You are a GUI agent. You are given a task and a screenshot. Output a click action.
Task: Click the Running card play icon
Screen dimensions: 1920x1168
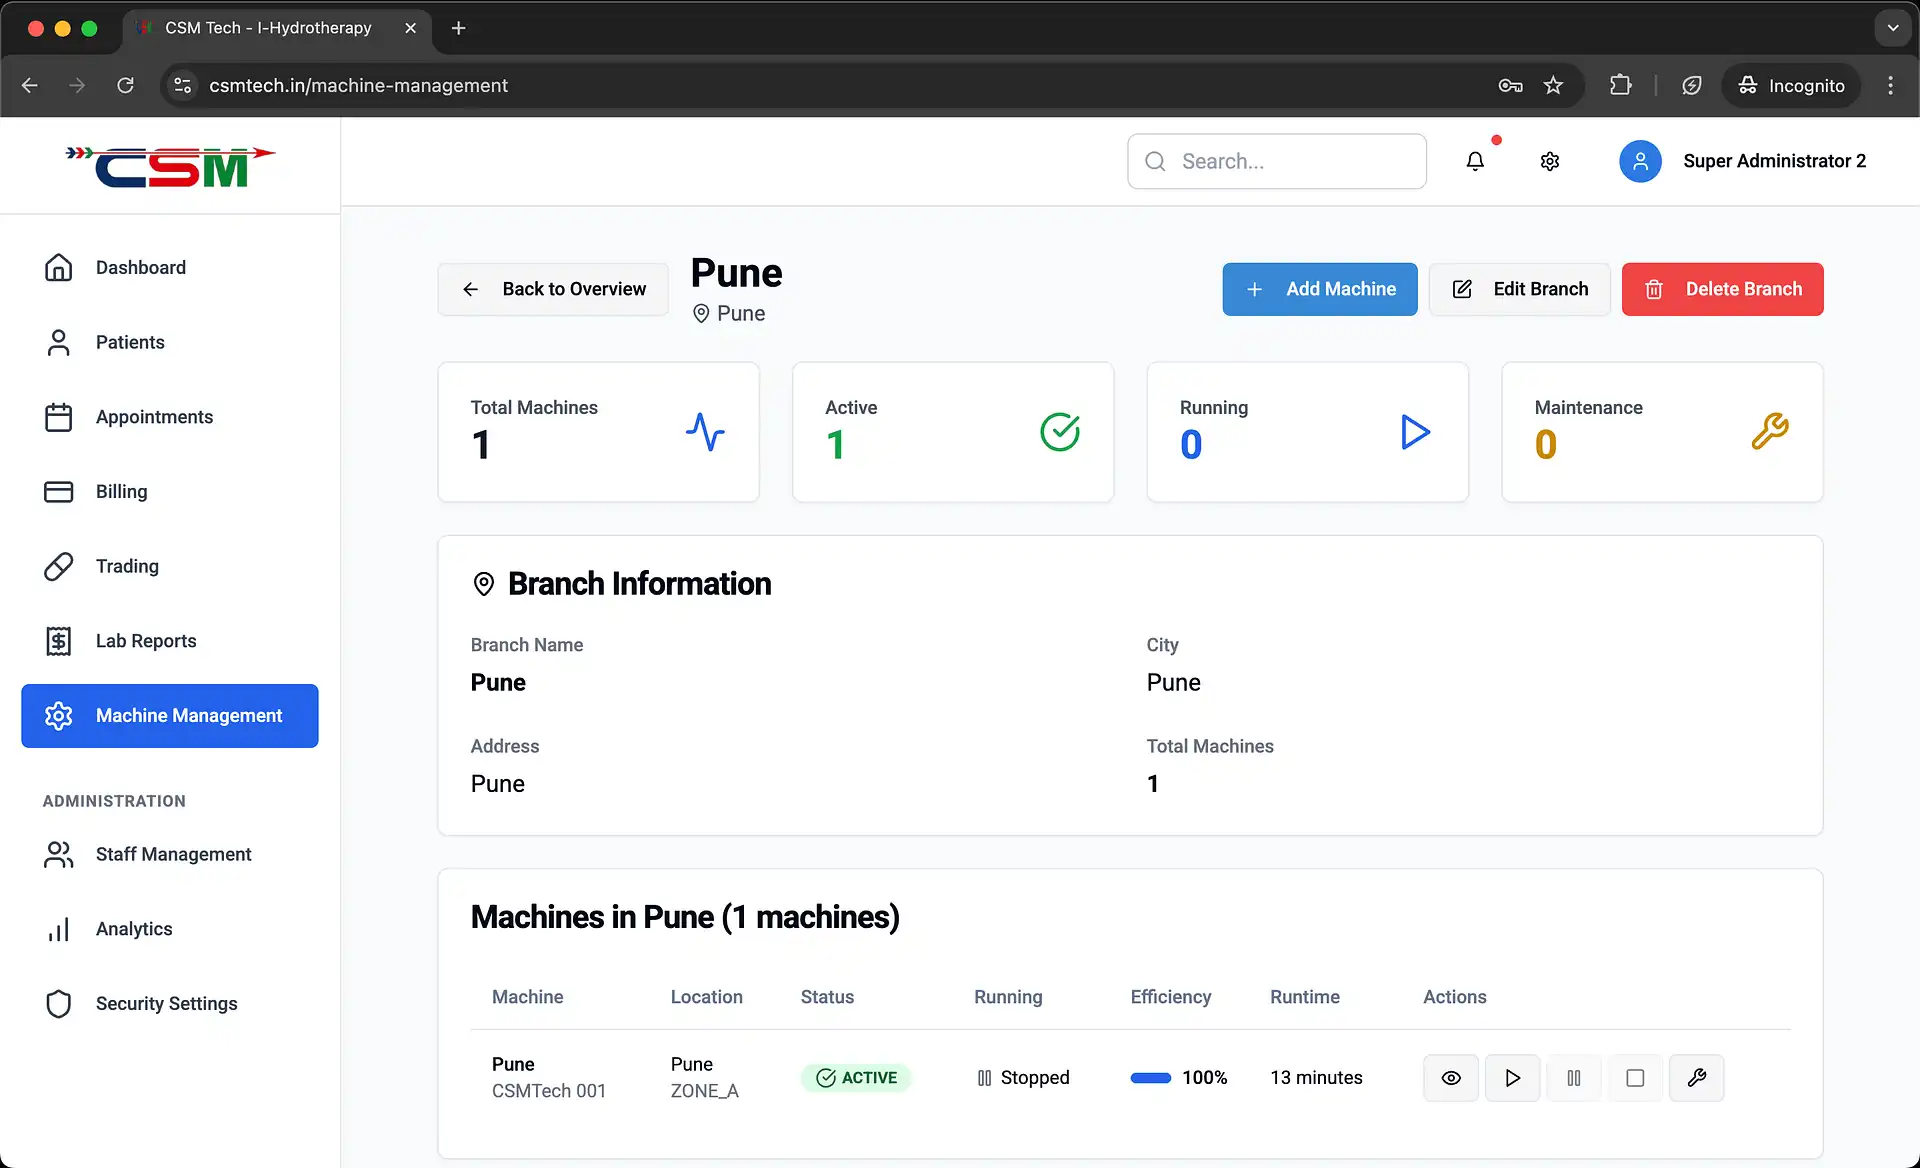coord(1415,432)
